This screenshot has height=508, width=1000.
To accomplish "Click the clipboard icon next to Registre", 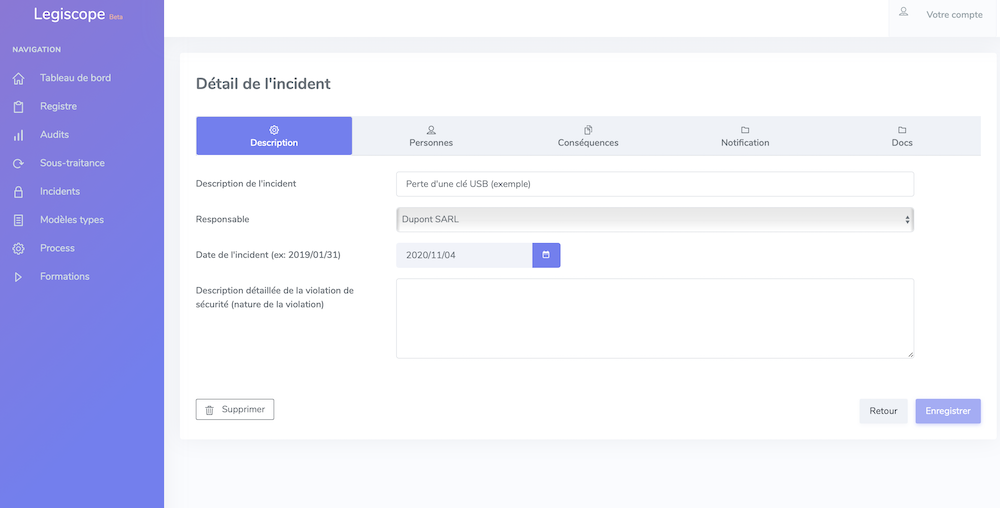I will click(18, 106).
